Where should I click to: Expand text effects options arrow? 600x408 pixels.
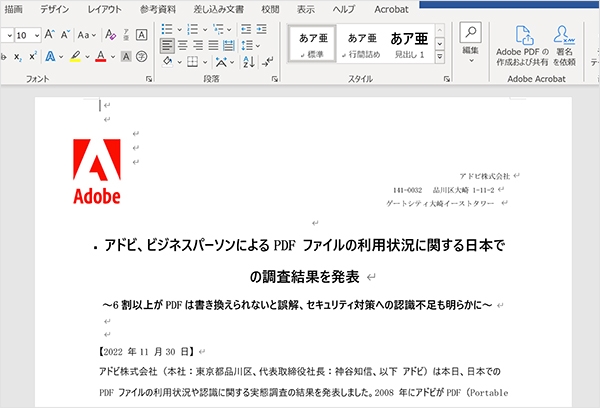(61, 57)
